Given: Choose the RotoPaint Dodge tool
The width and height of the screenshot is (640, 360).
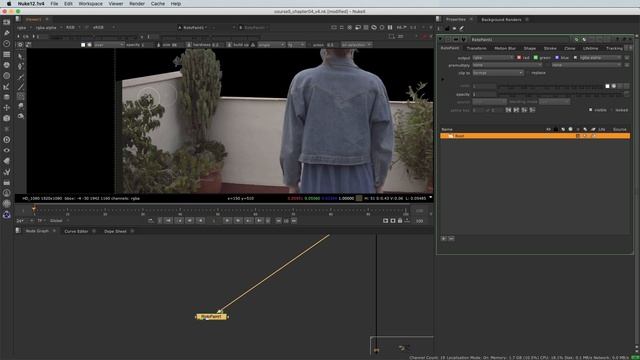Looking at the screenshot, I should [x=20, y=116].
